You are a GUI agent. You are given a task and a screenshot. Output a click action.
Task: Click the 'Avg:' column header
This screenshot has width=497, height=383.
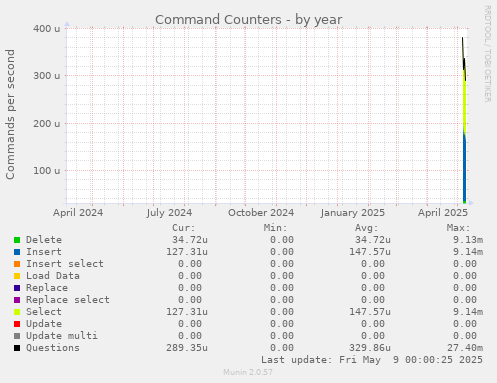pos(366,228)
